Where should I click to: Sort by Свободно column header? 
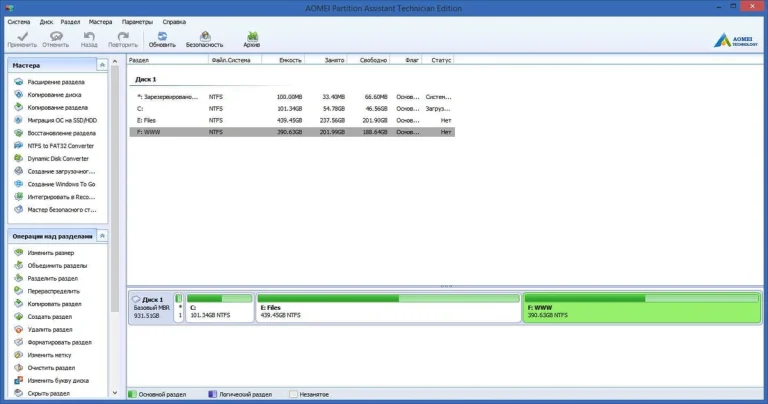(368, 60)
